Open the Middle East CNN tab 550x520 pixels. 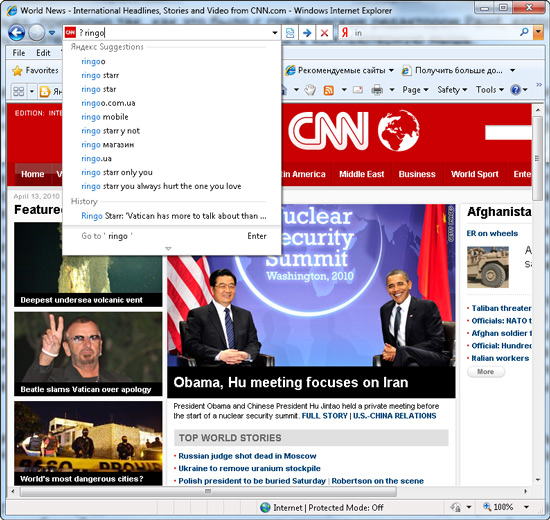point(362,174)
